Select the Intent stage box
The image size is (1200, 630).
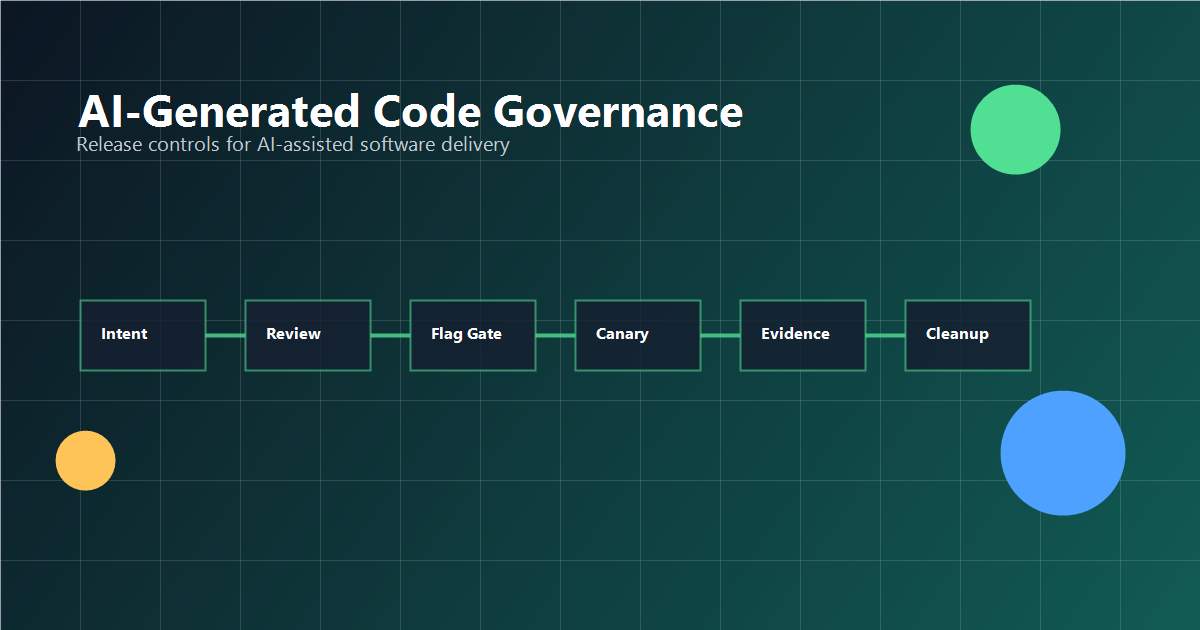coord(143,335)
